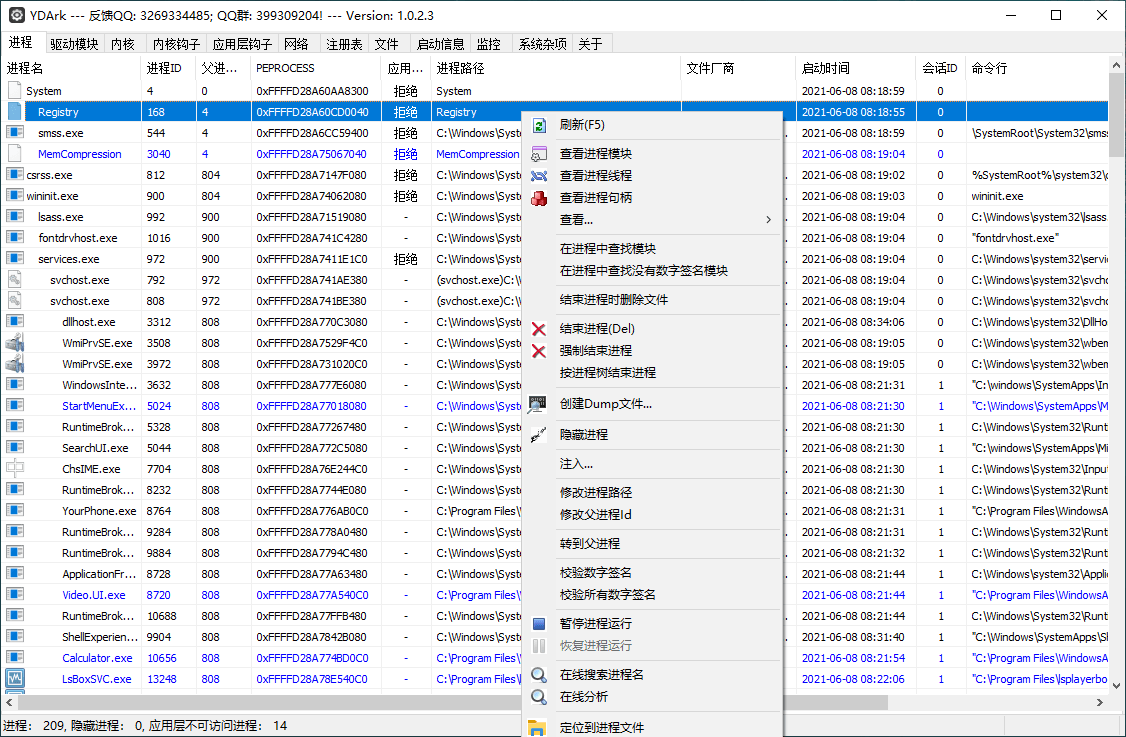Click the suspend process blue square icon

tap(539, 624)
